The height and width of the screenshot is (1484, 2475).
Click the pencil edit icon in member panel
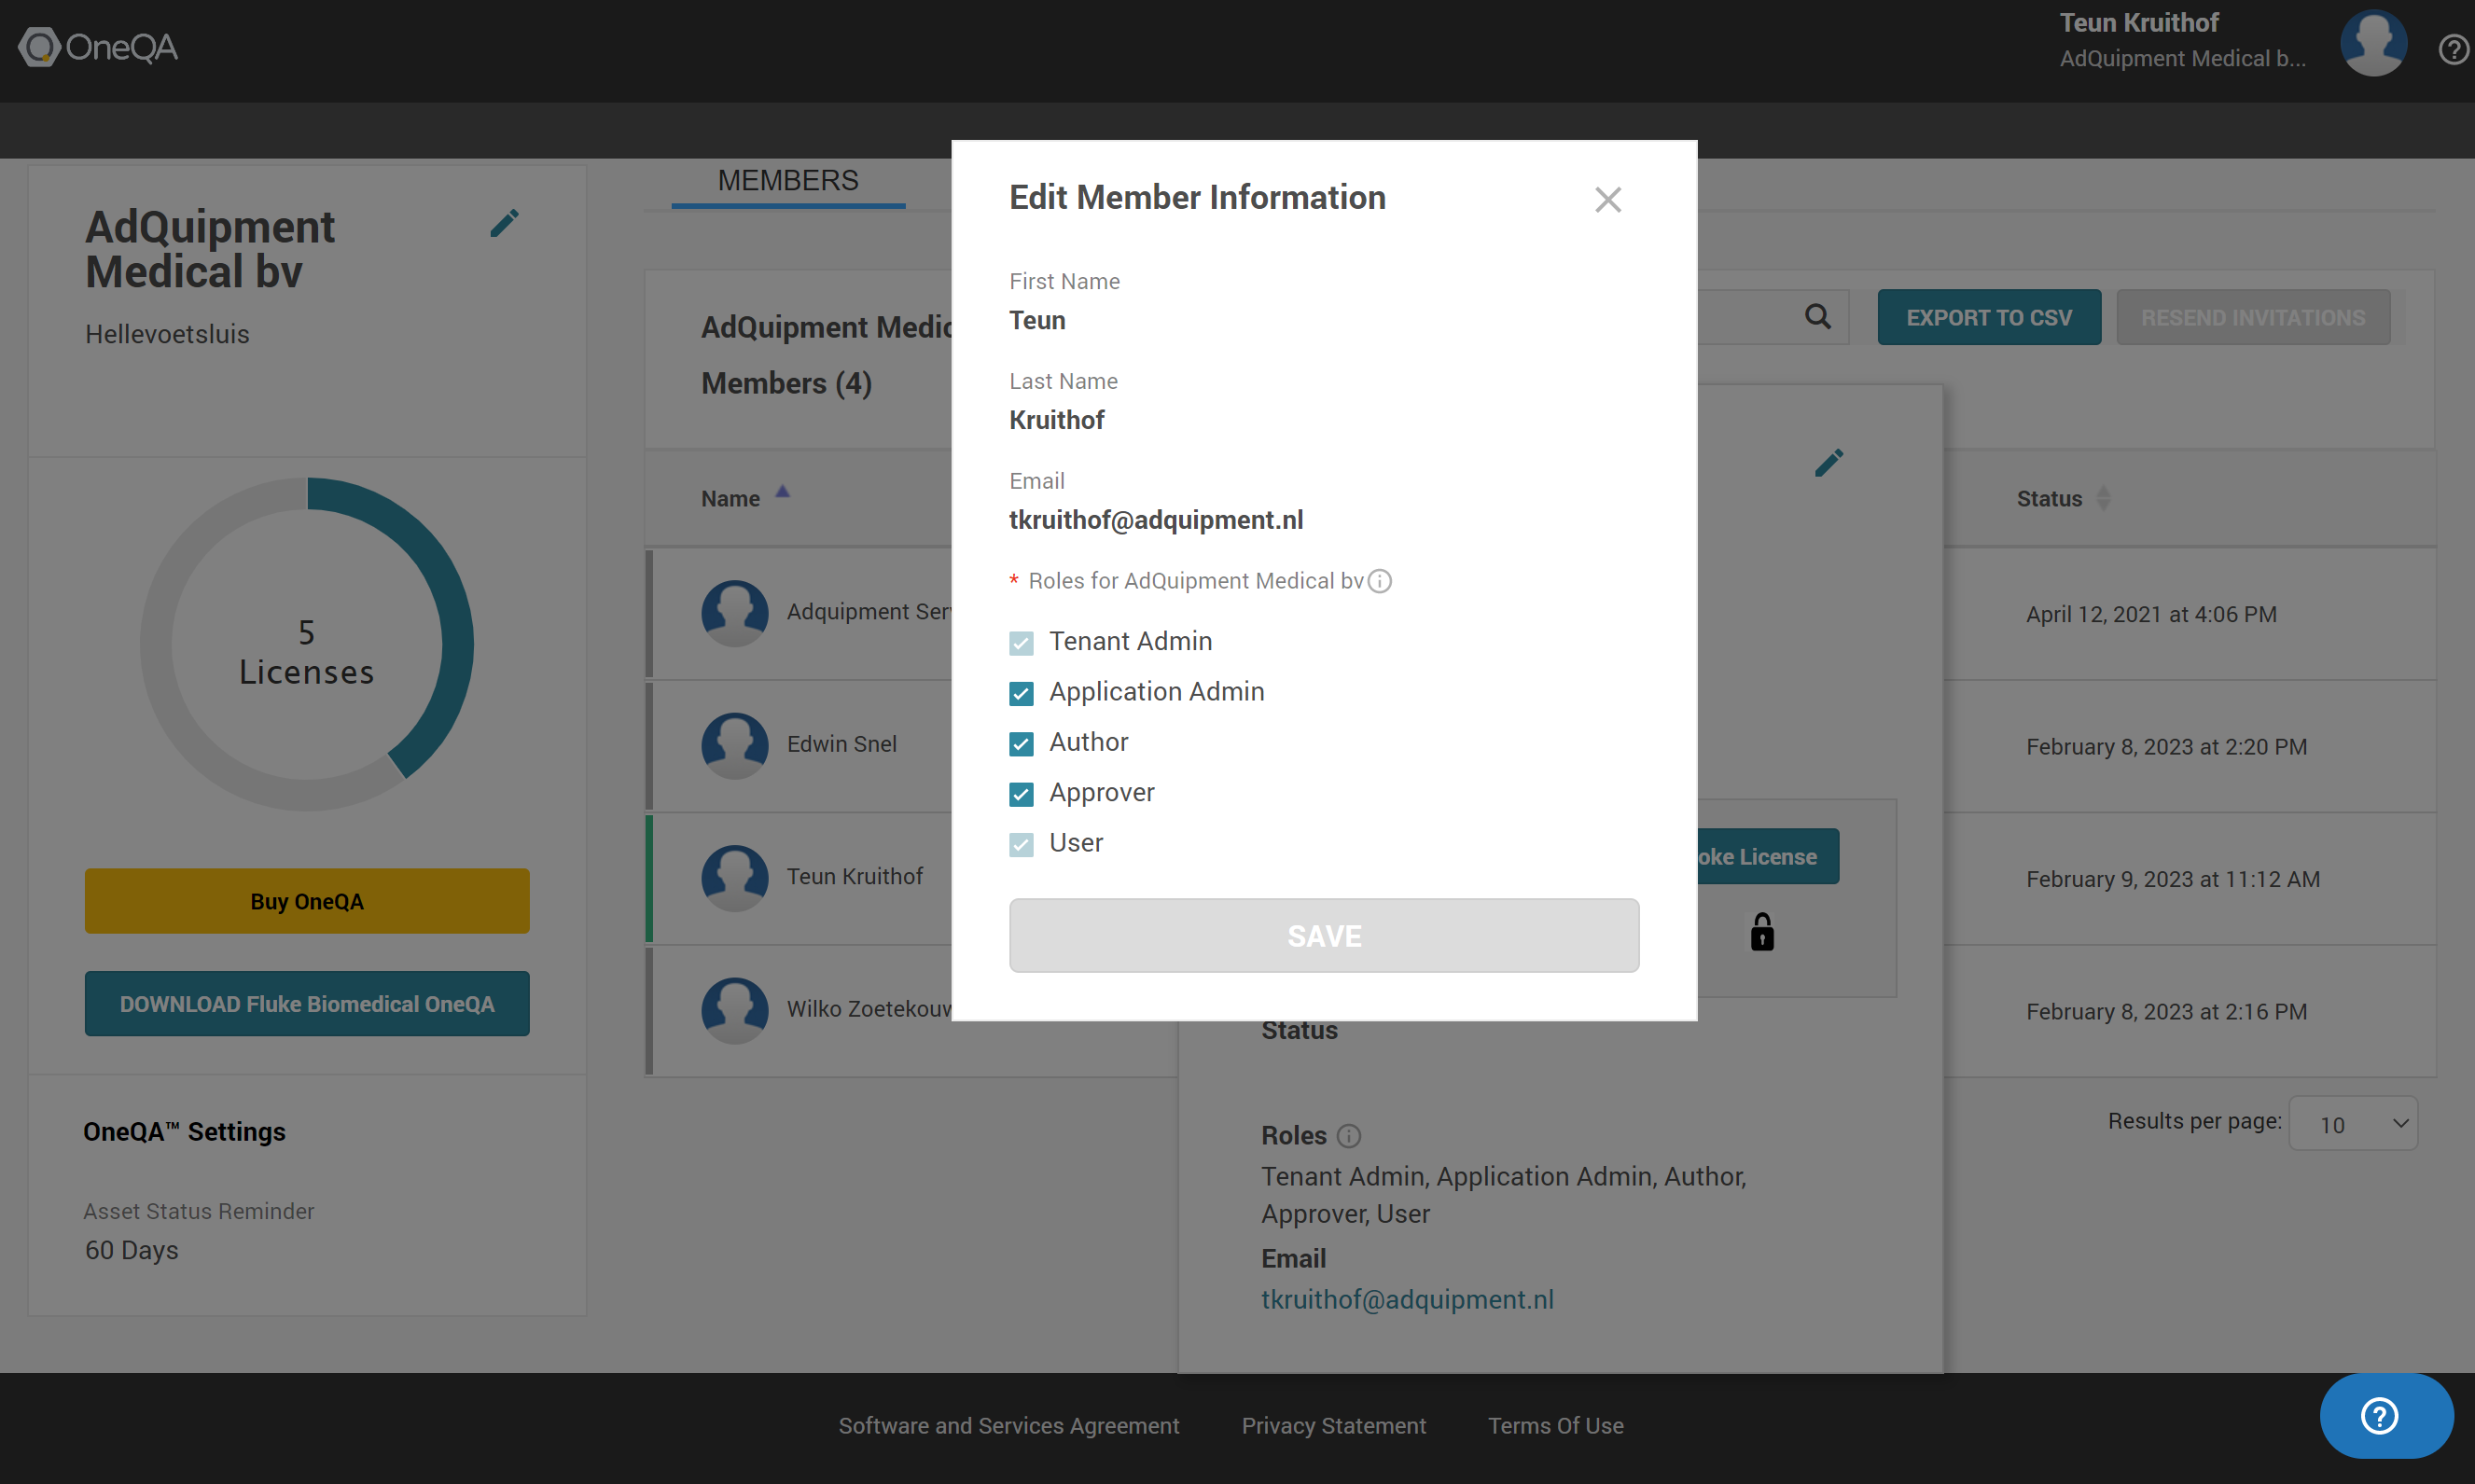[x=1829, y=463]
